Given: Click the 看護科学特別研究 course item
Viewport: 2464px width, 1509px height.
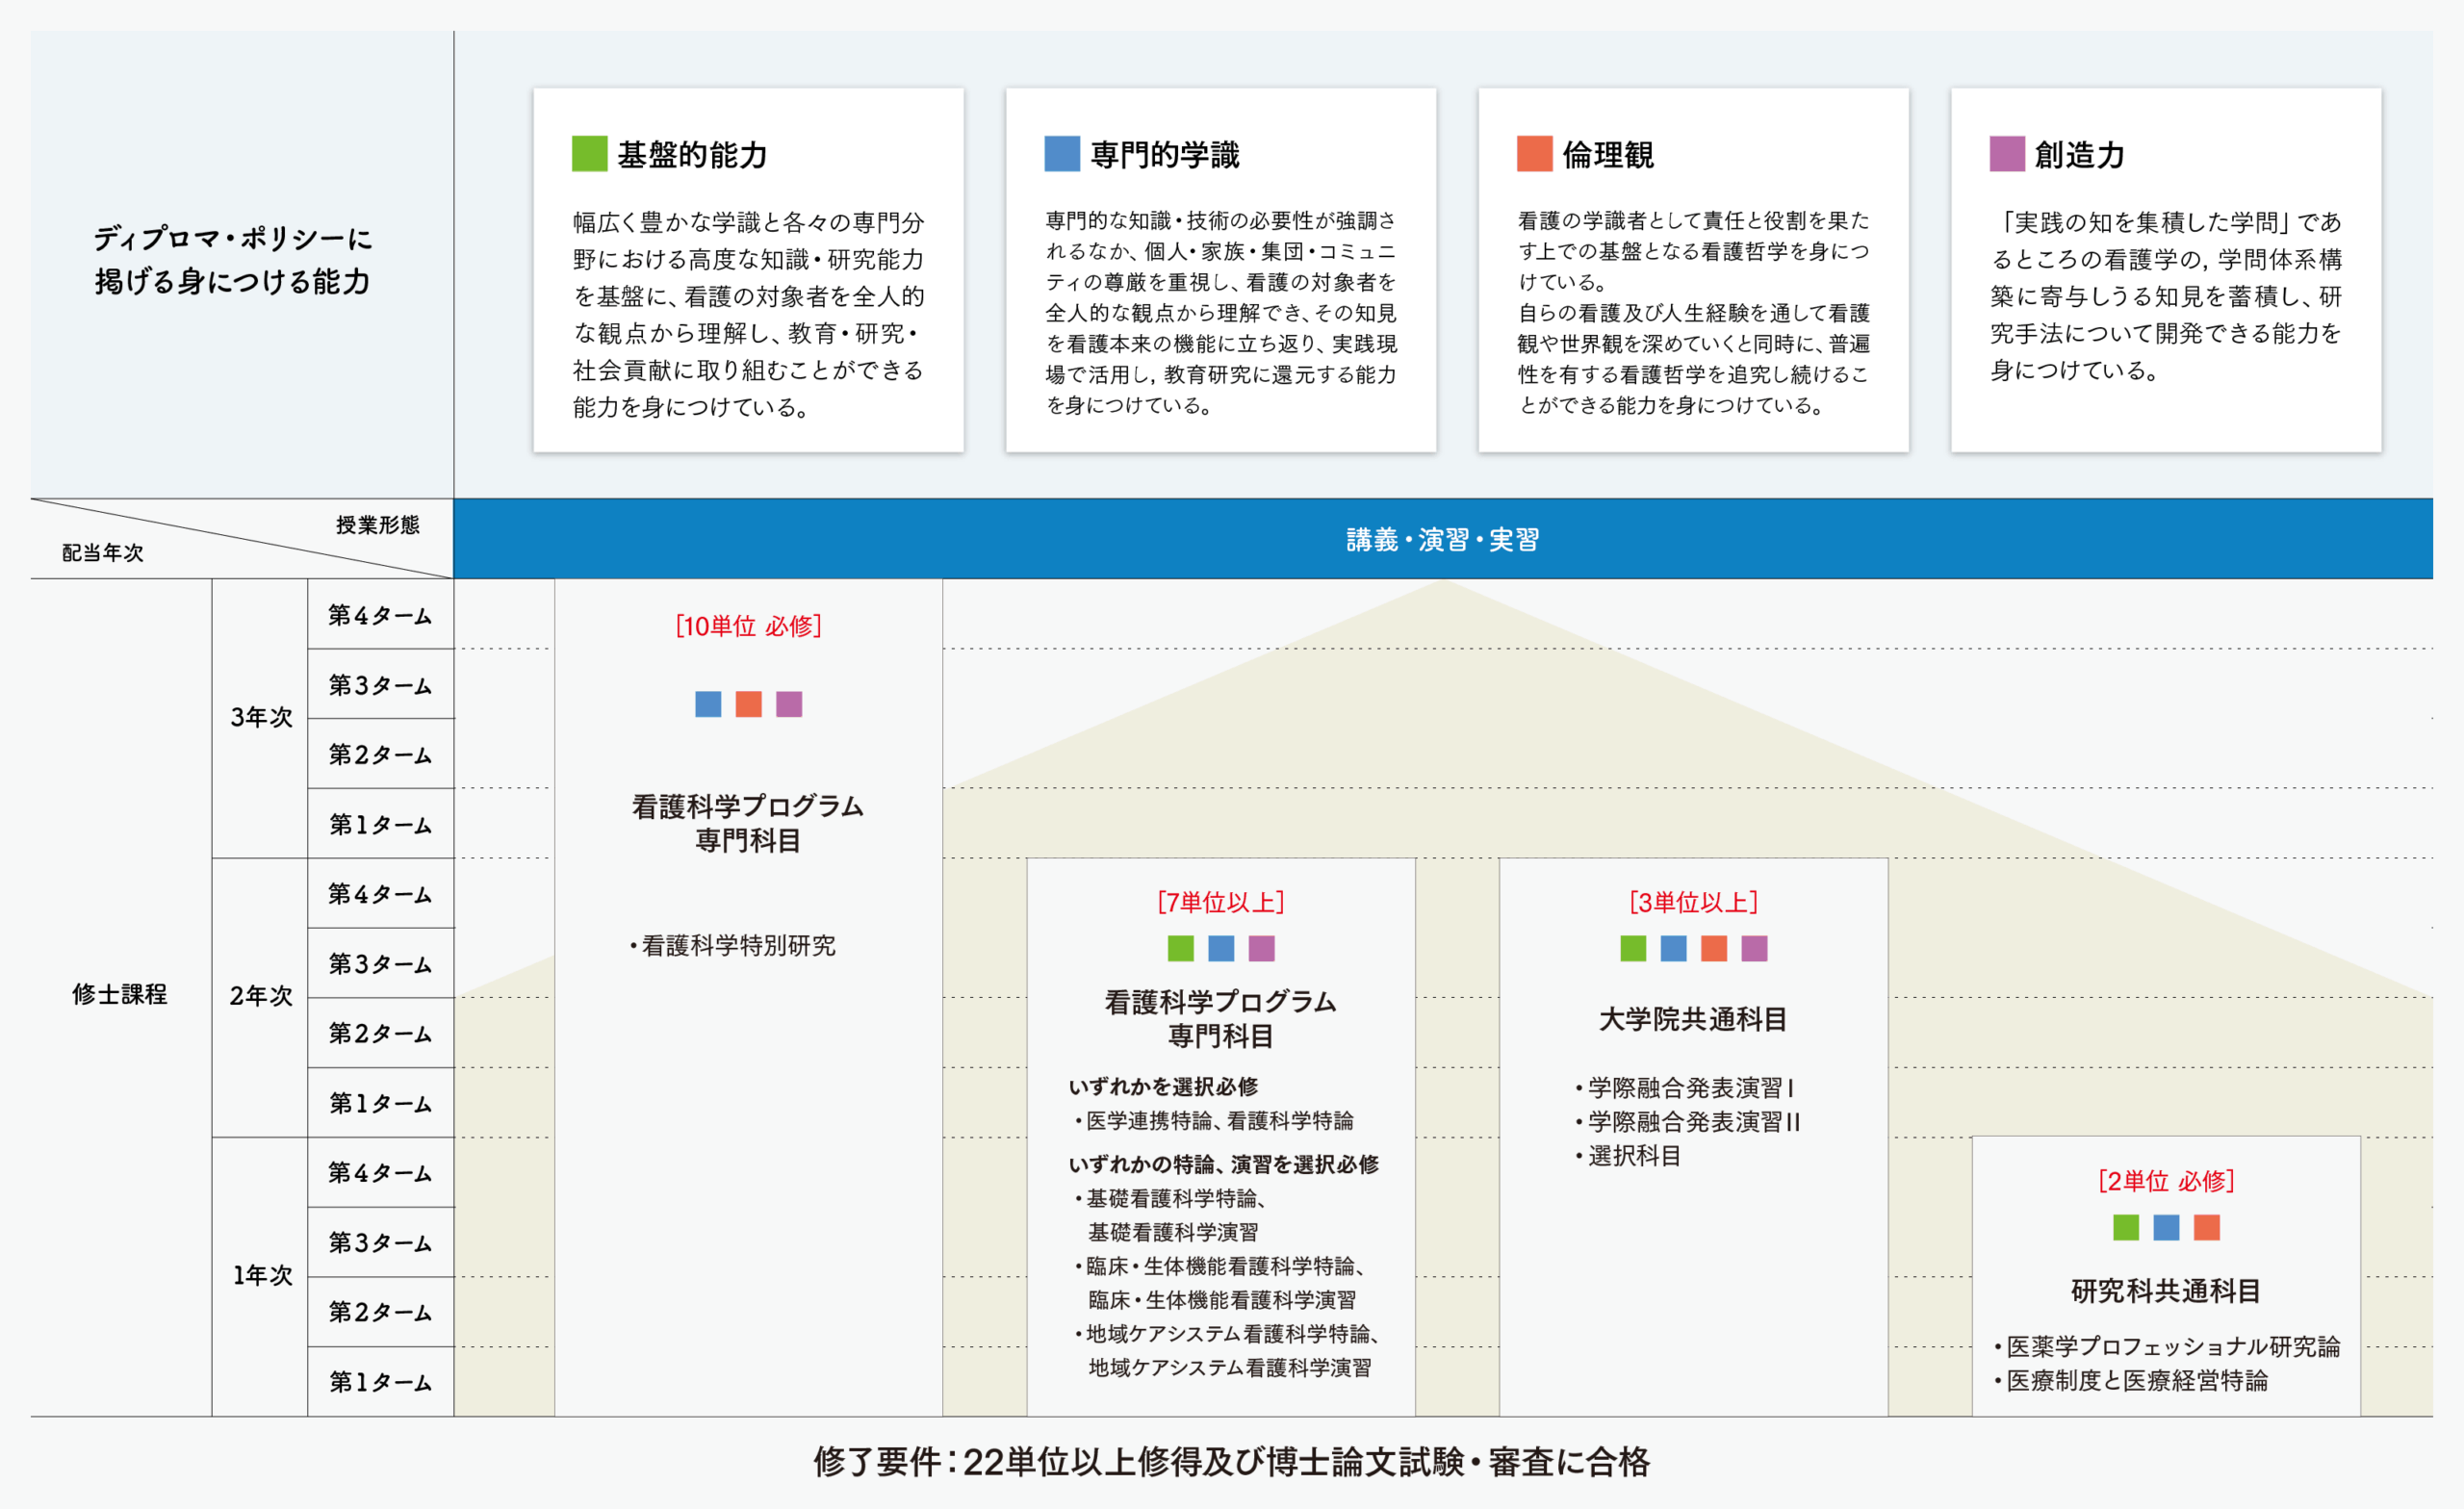Looking at the screenshot, I should click(x=738, y=945).
